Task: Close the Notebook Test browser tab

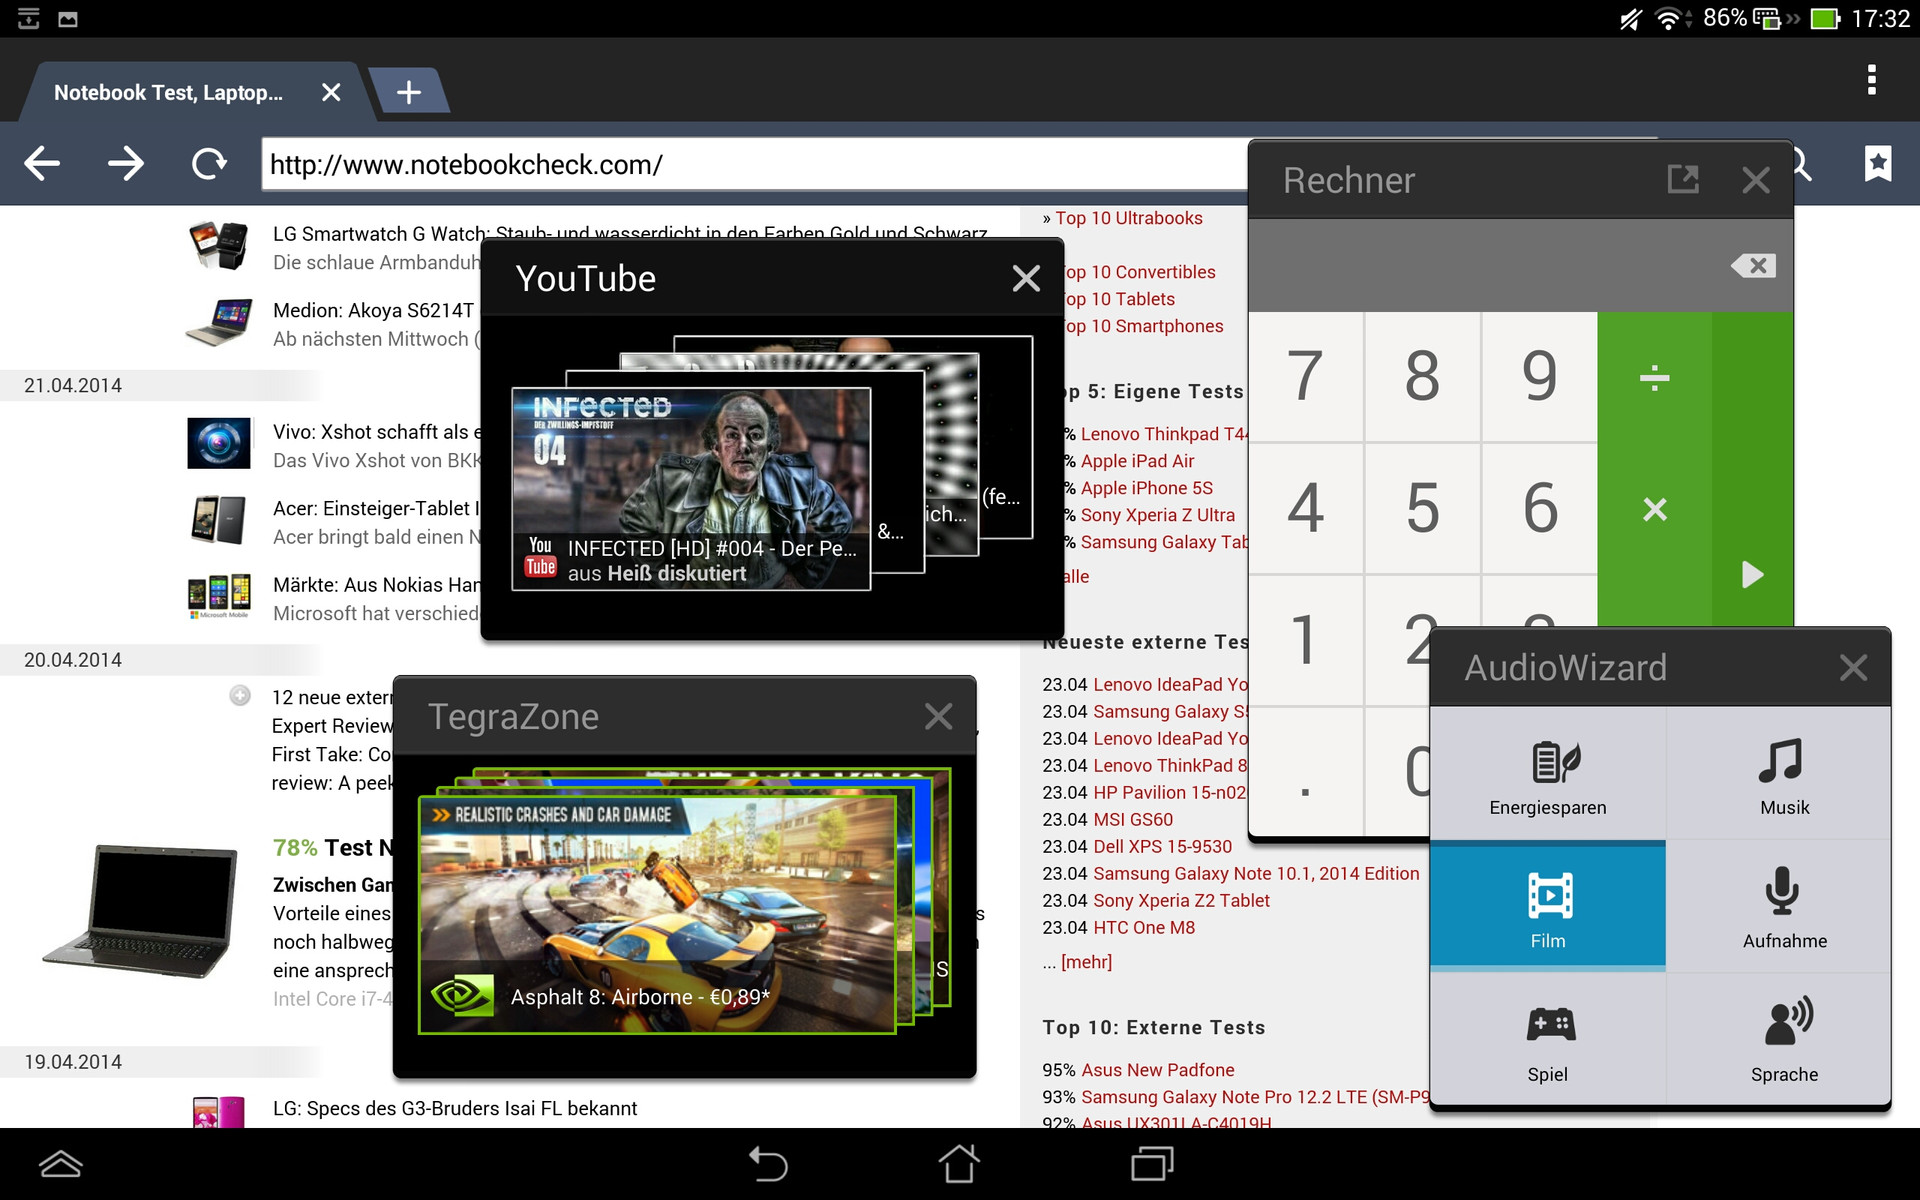Action: point(331,93)
